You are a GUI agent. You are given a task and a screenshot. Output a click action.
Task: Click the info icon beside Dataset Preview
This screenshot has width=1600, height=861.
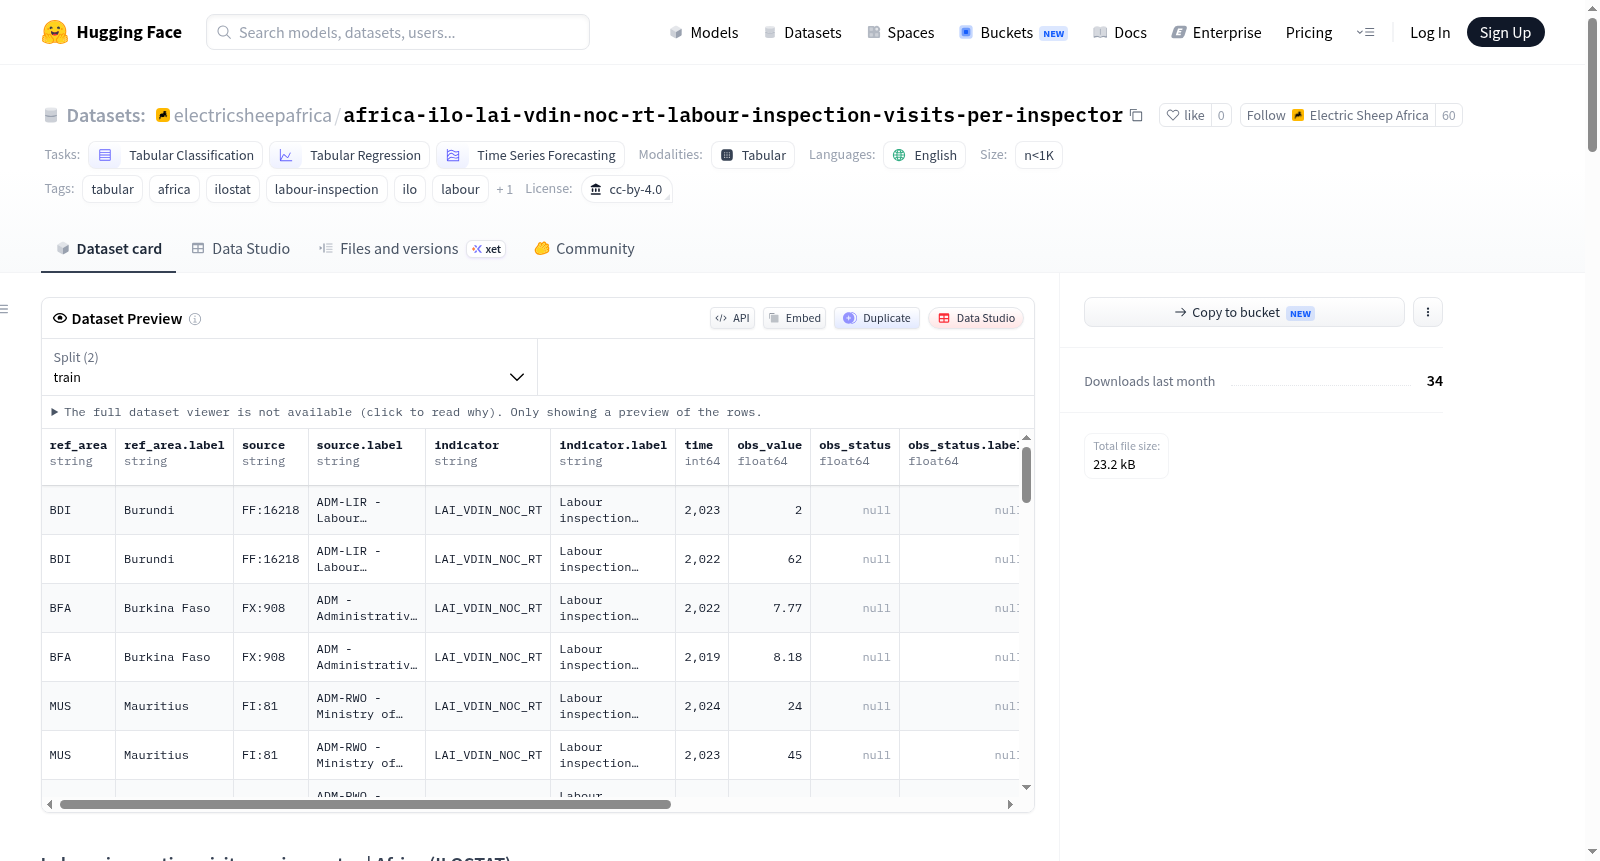195,319
